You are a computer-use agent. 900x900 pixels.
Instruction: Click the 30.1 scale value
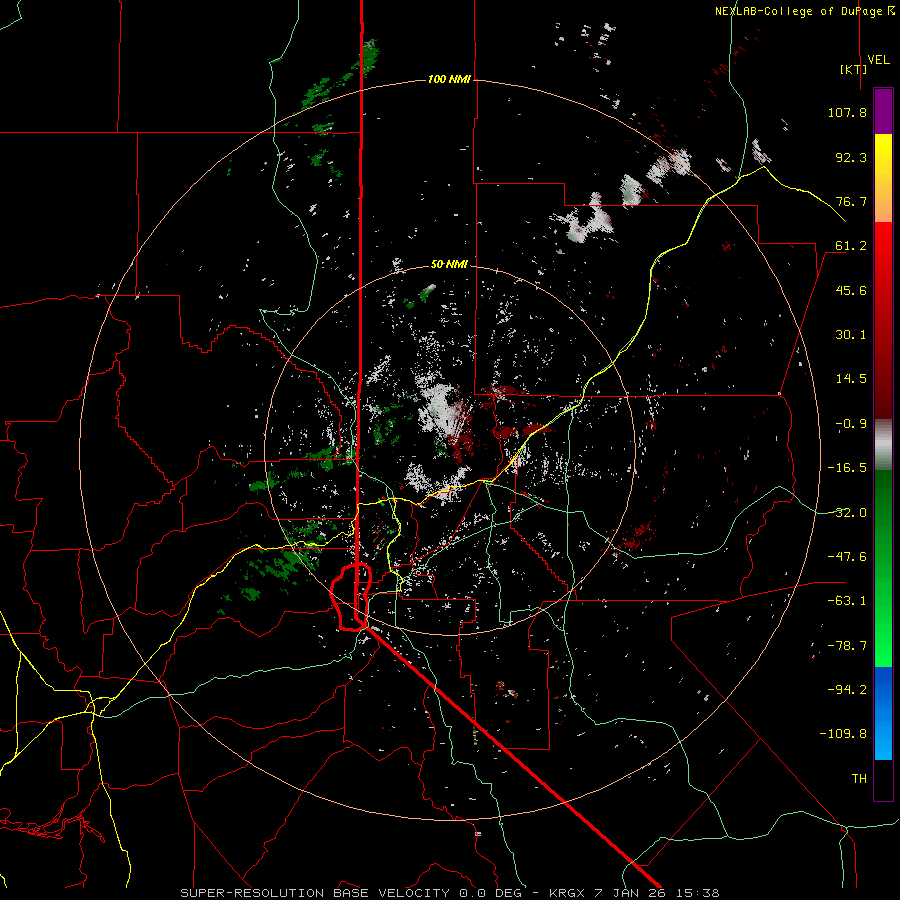(851, 335)
